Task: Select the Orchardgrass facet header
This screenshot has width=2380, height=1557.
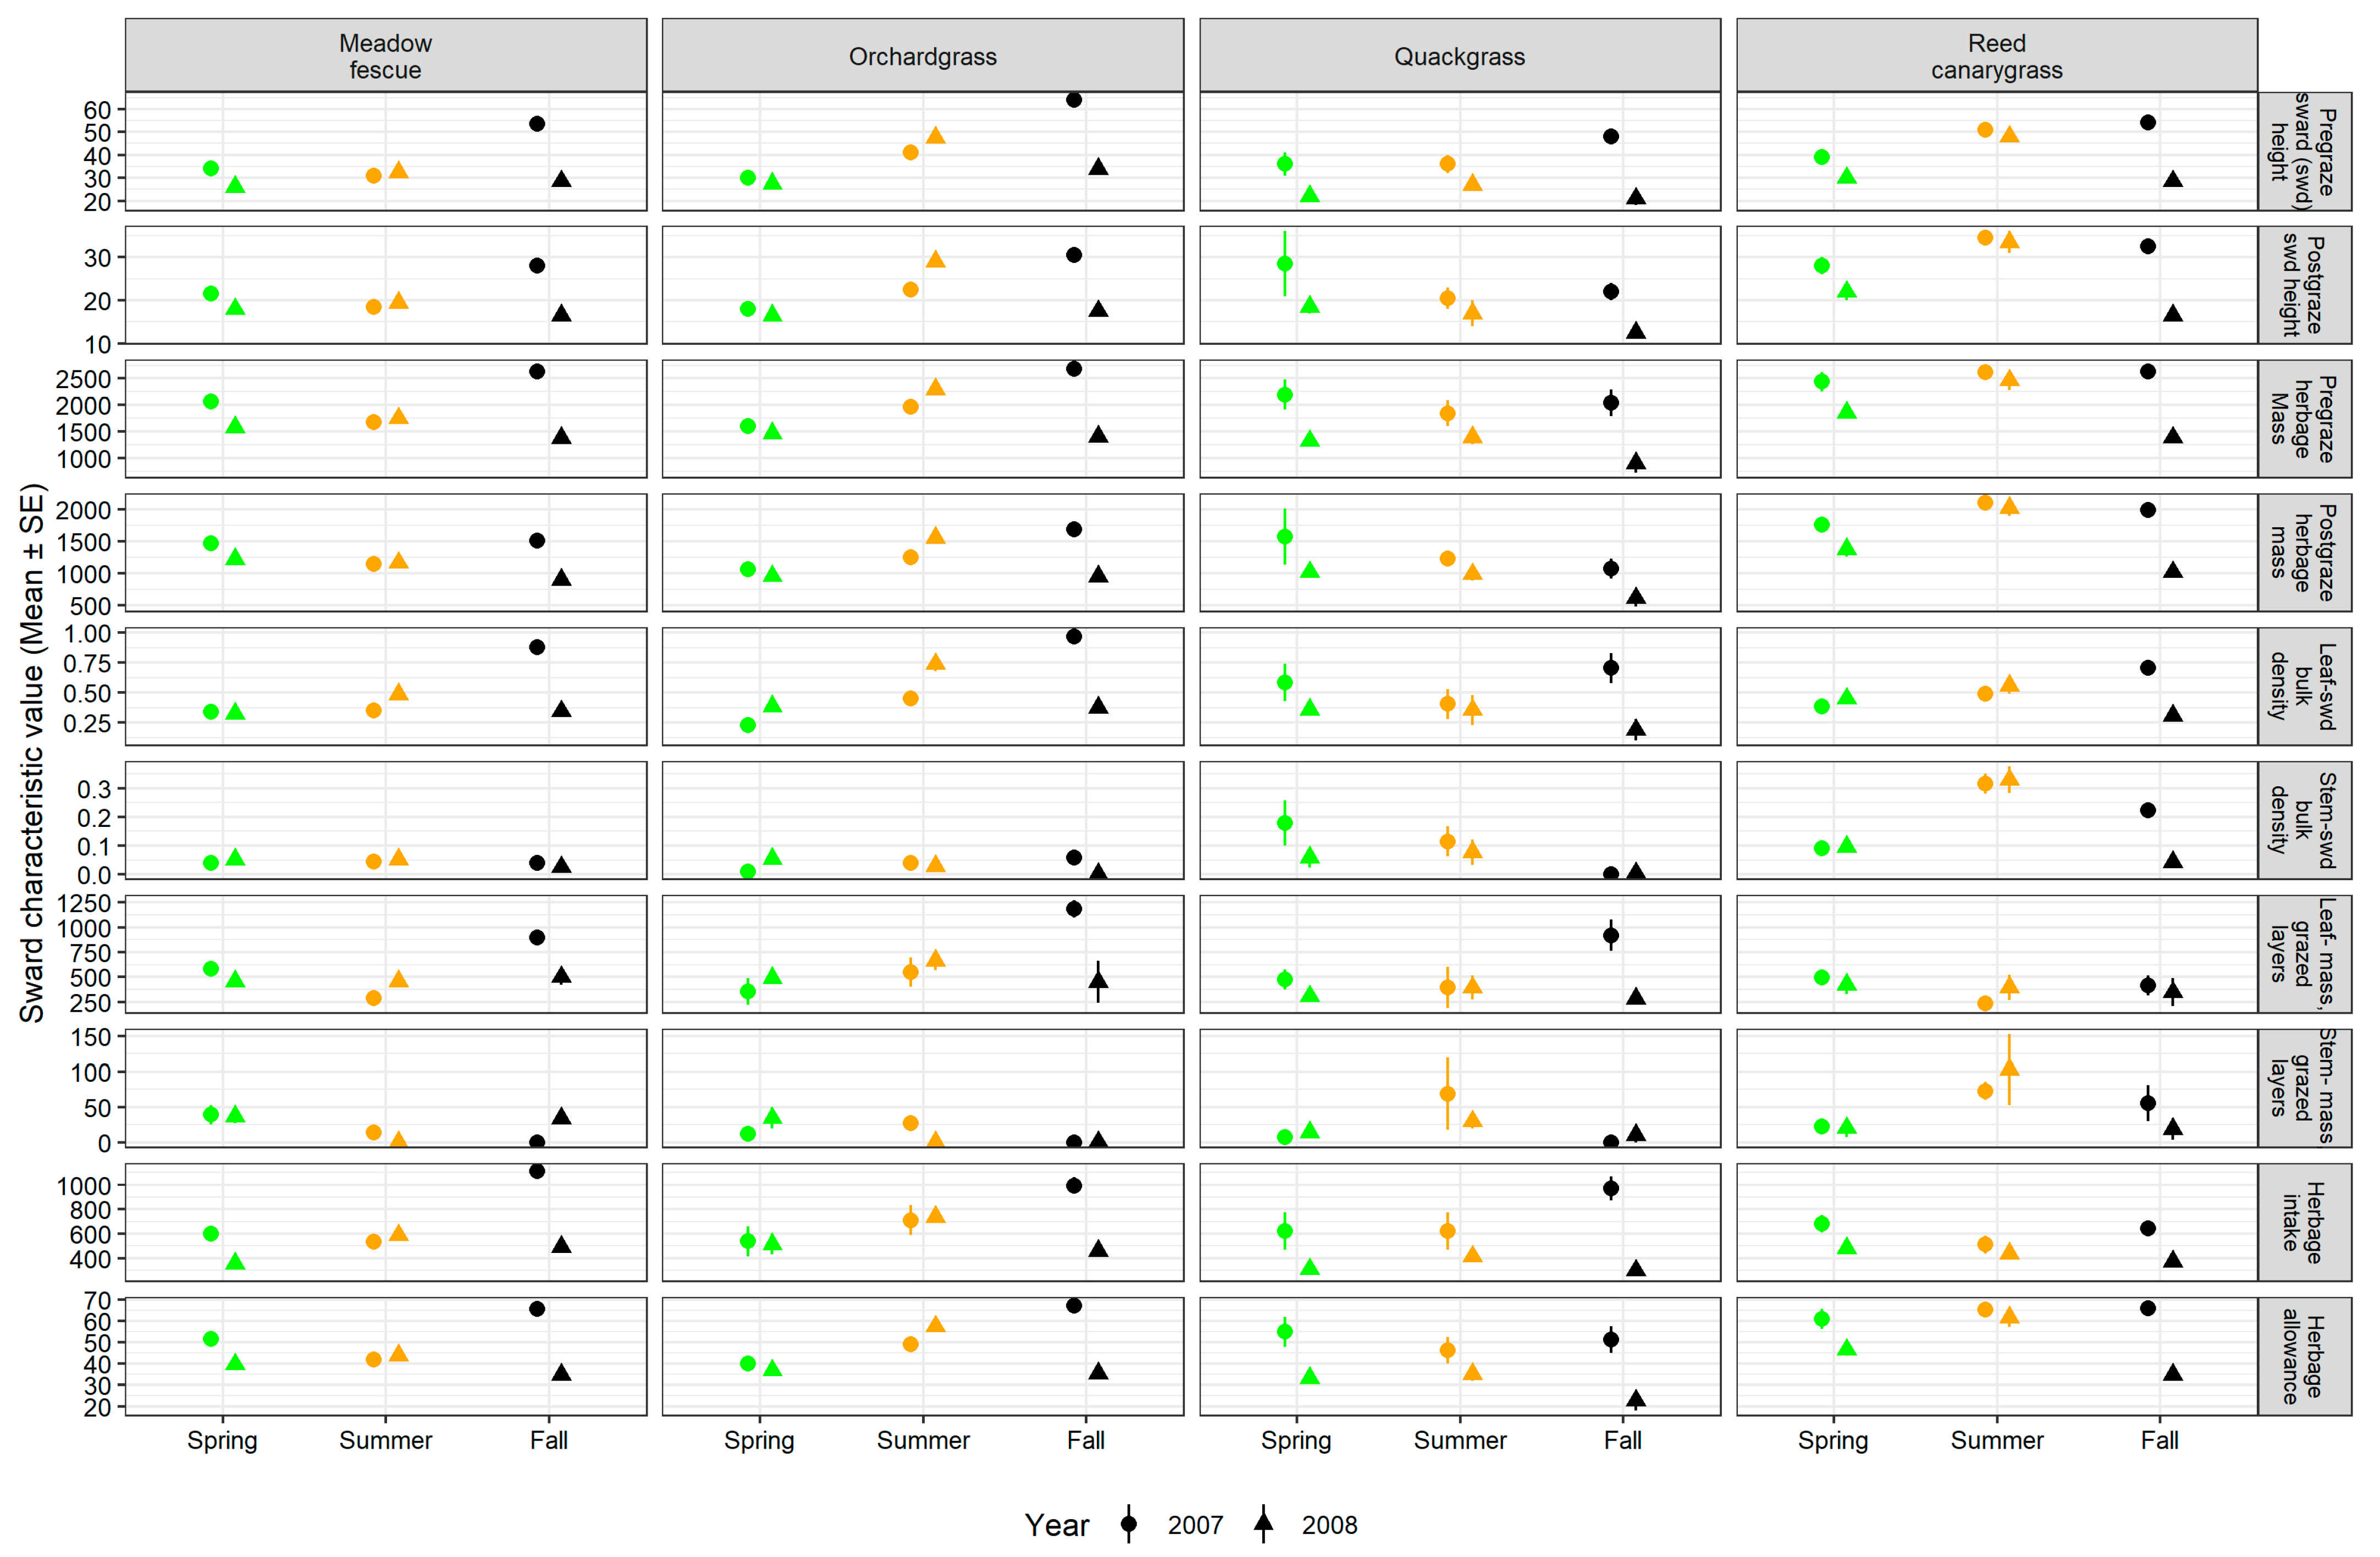Action: 922,56
